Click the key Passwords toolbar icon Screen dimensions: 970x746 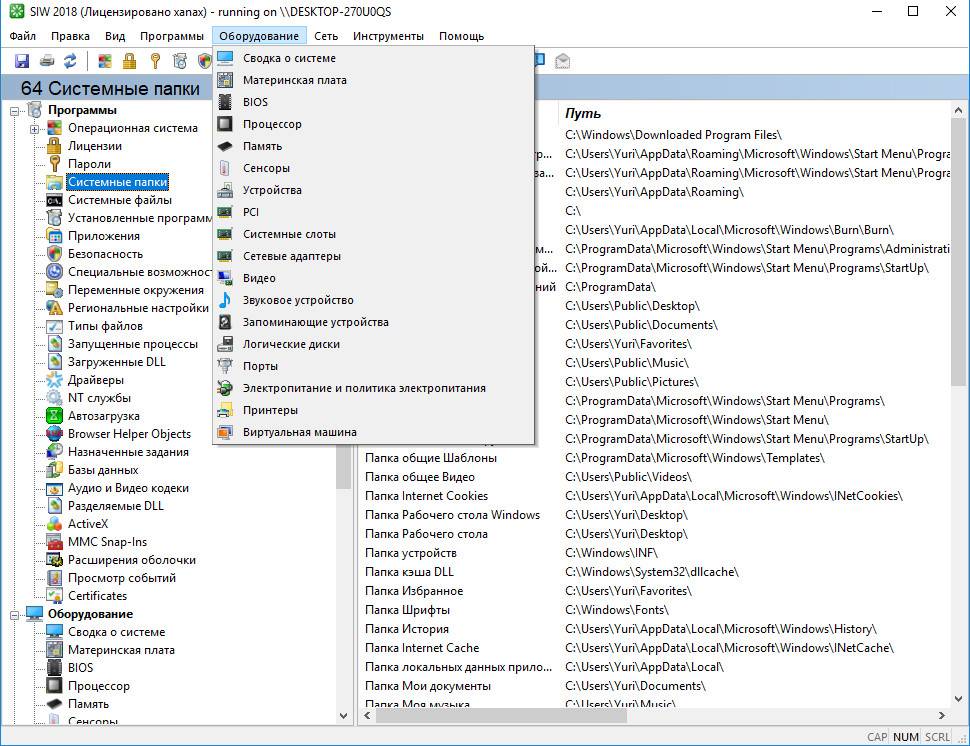click(x=155, y=61)
